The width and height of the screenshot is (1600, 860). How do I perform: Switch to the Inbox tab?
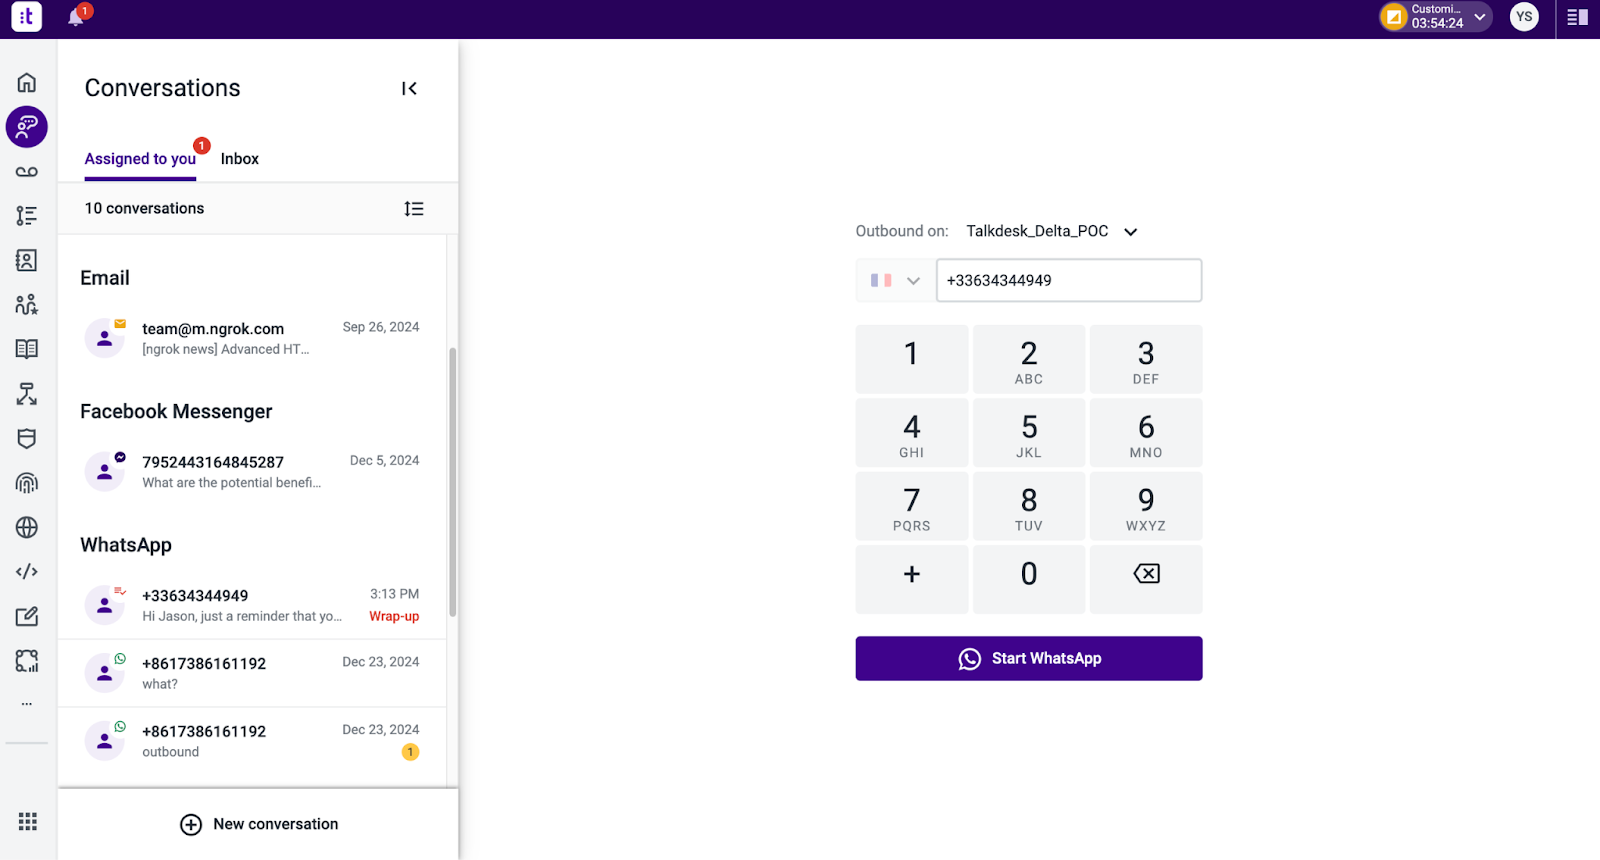(240, 159)
